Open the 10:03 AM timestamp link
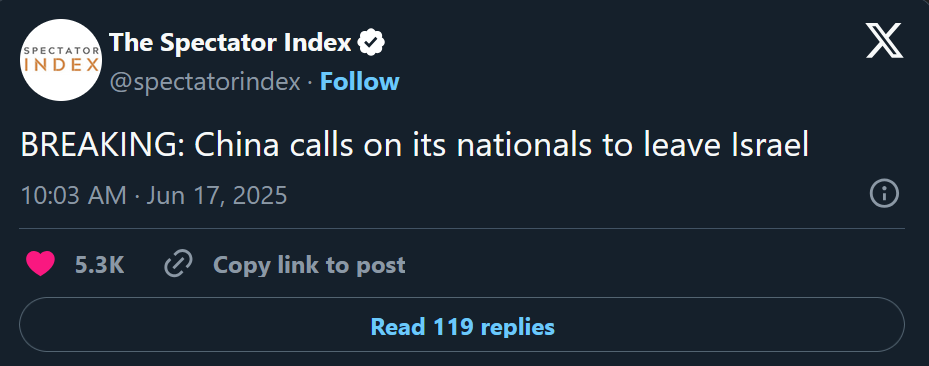This screenshot has width=929, height=366. pyautogui.click(x=73, y=195)
